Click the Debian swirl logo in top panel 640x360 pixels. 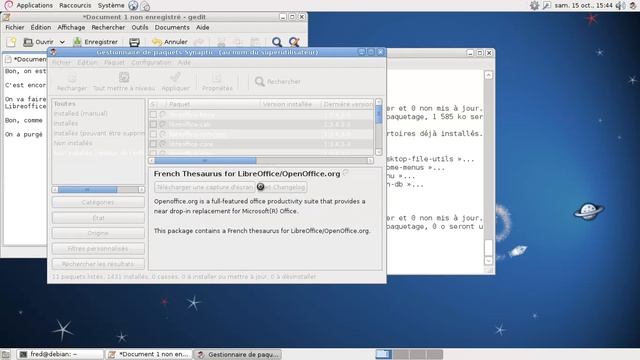click(x=9, y=5)
